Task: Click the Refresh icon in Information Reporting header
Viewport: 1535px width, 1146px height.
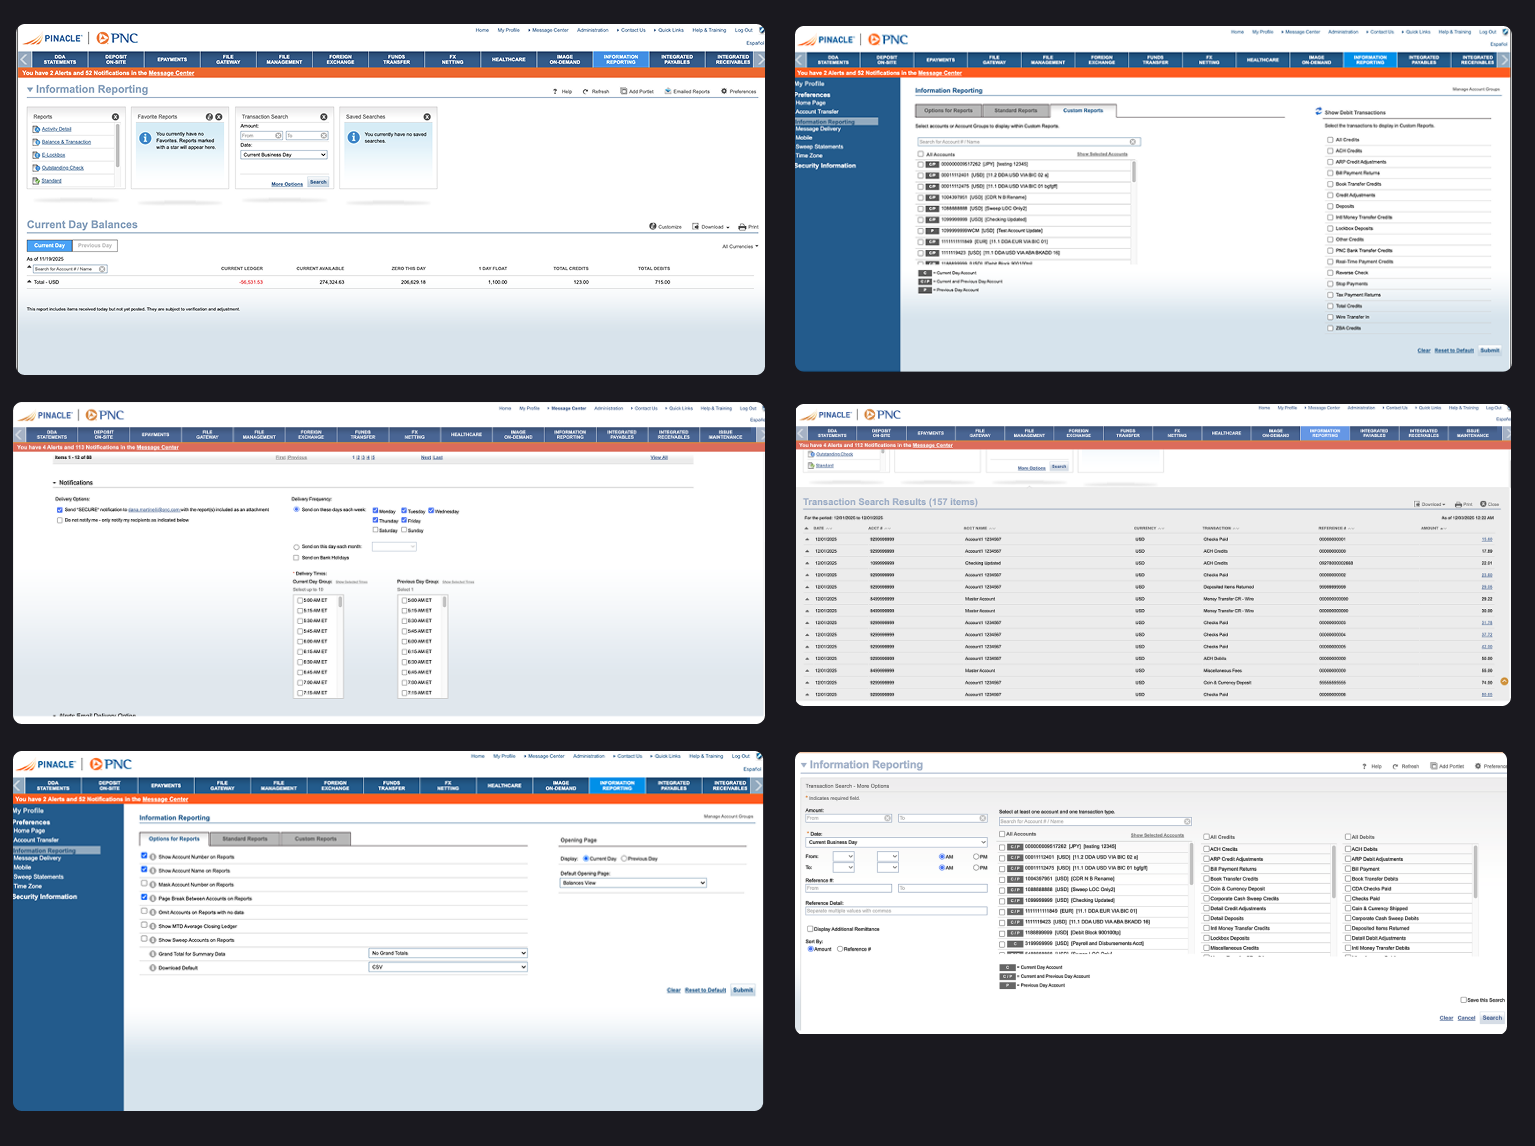Action: 585,90
